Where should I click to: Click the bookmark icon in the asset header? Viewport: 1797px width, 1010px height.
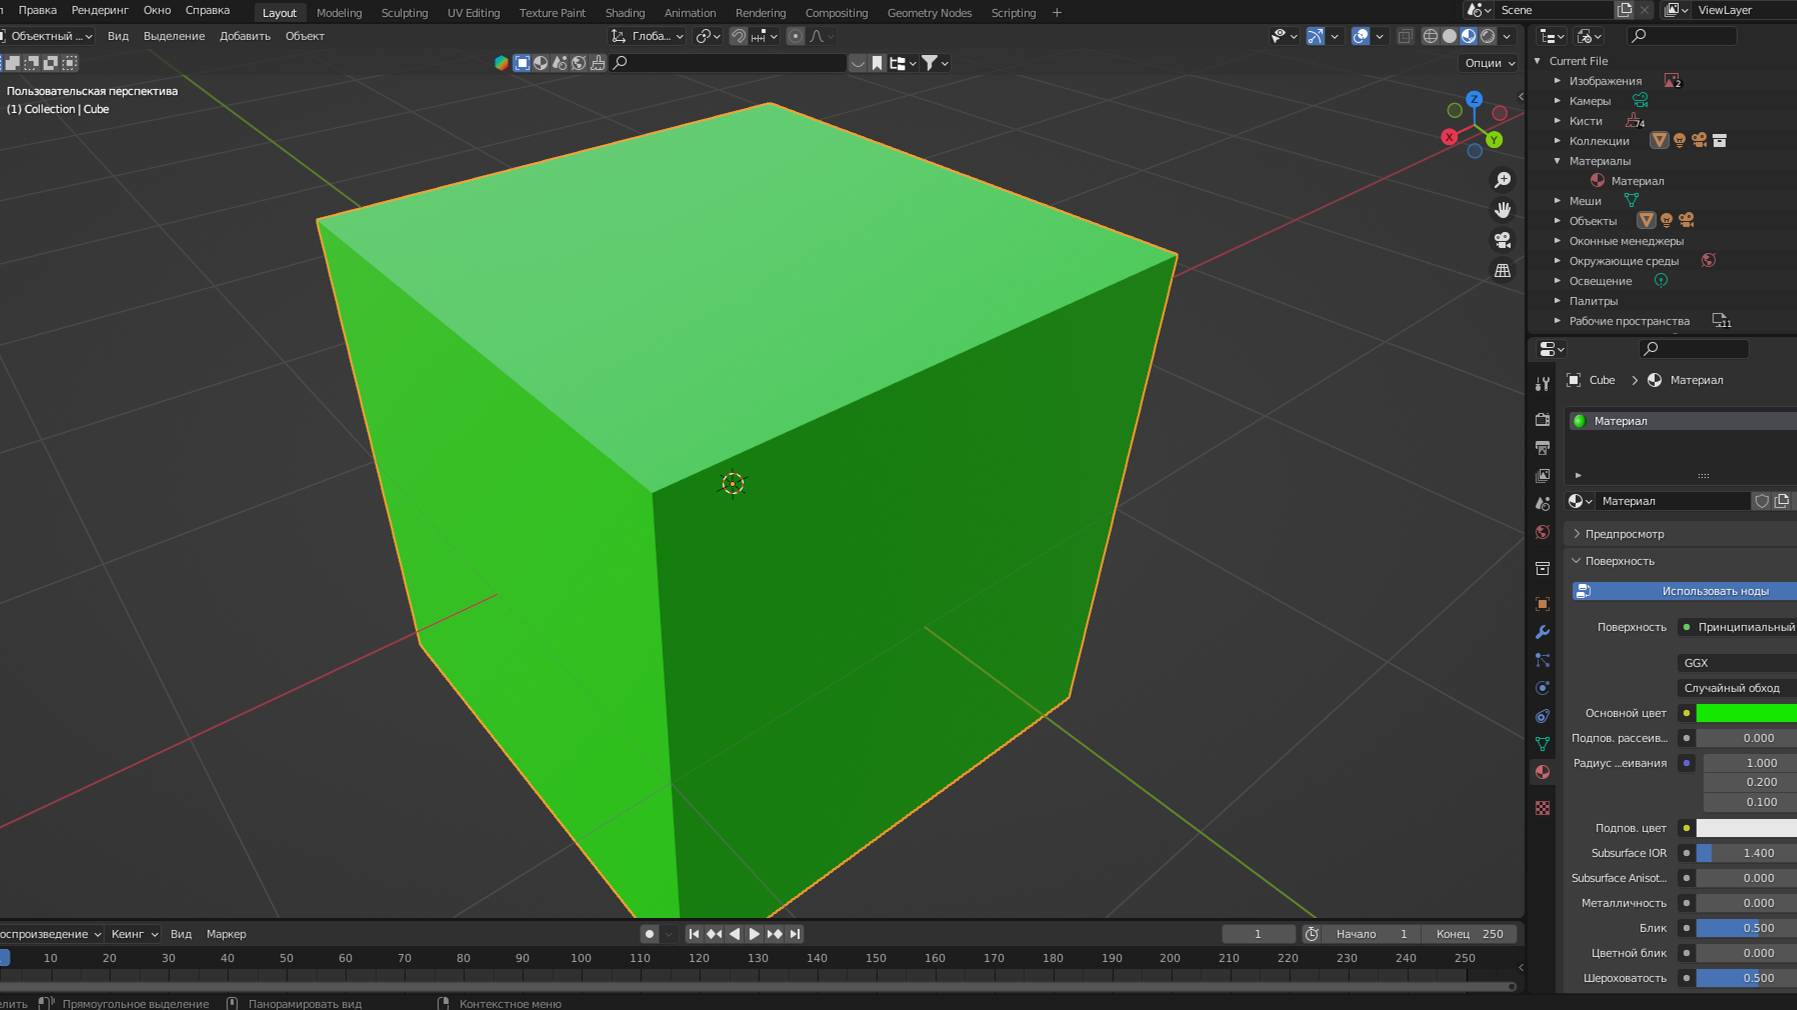coord(877,63)
